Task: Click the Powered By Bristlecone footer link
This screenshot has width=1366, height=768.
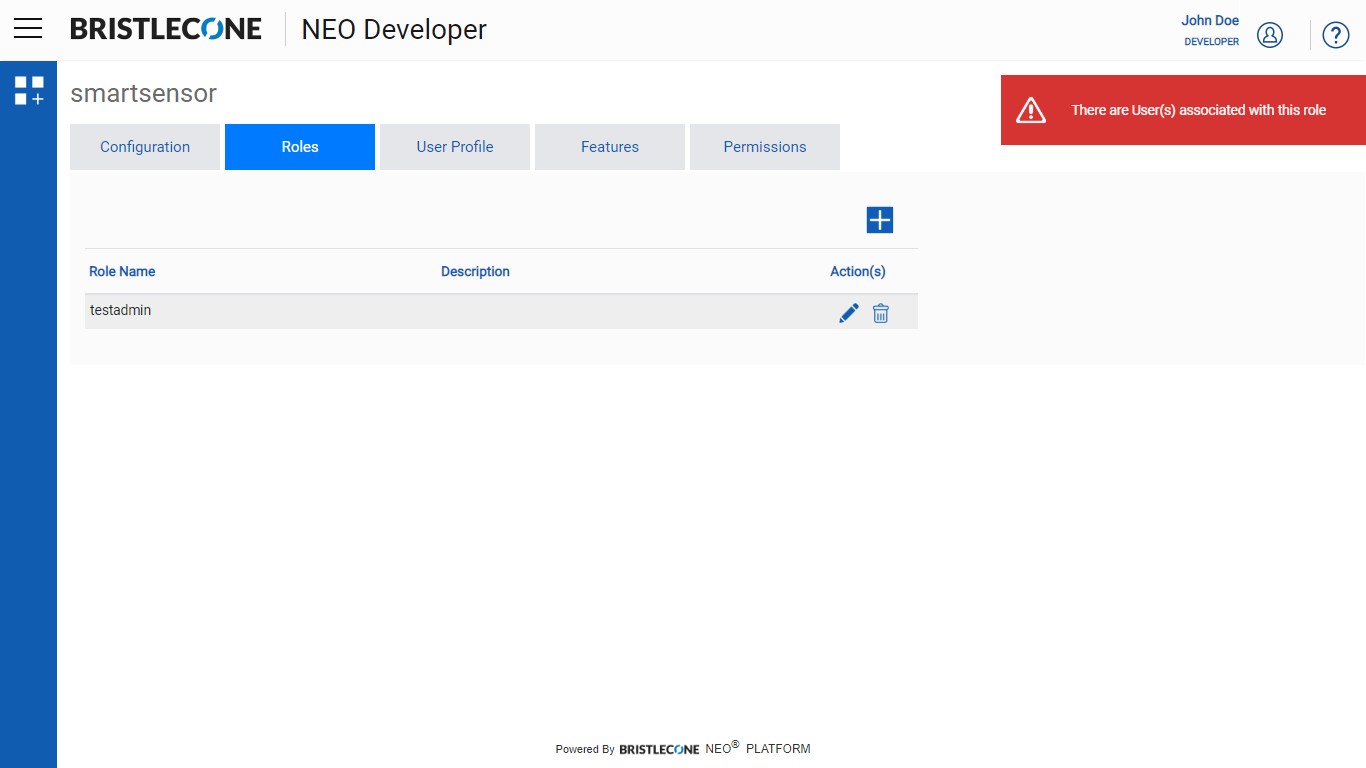Action: pyautogui.click(x=683, y=748)
